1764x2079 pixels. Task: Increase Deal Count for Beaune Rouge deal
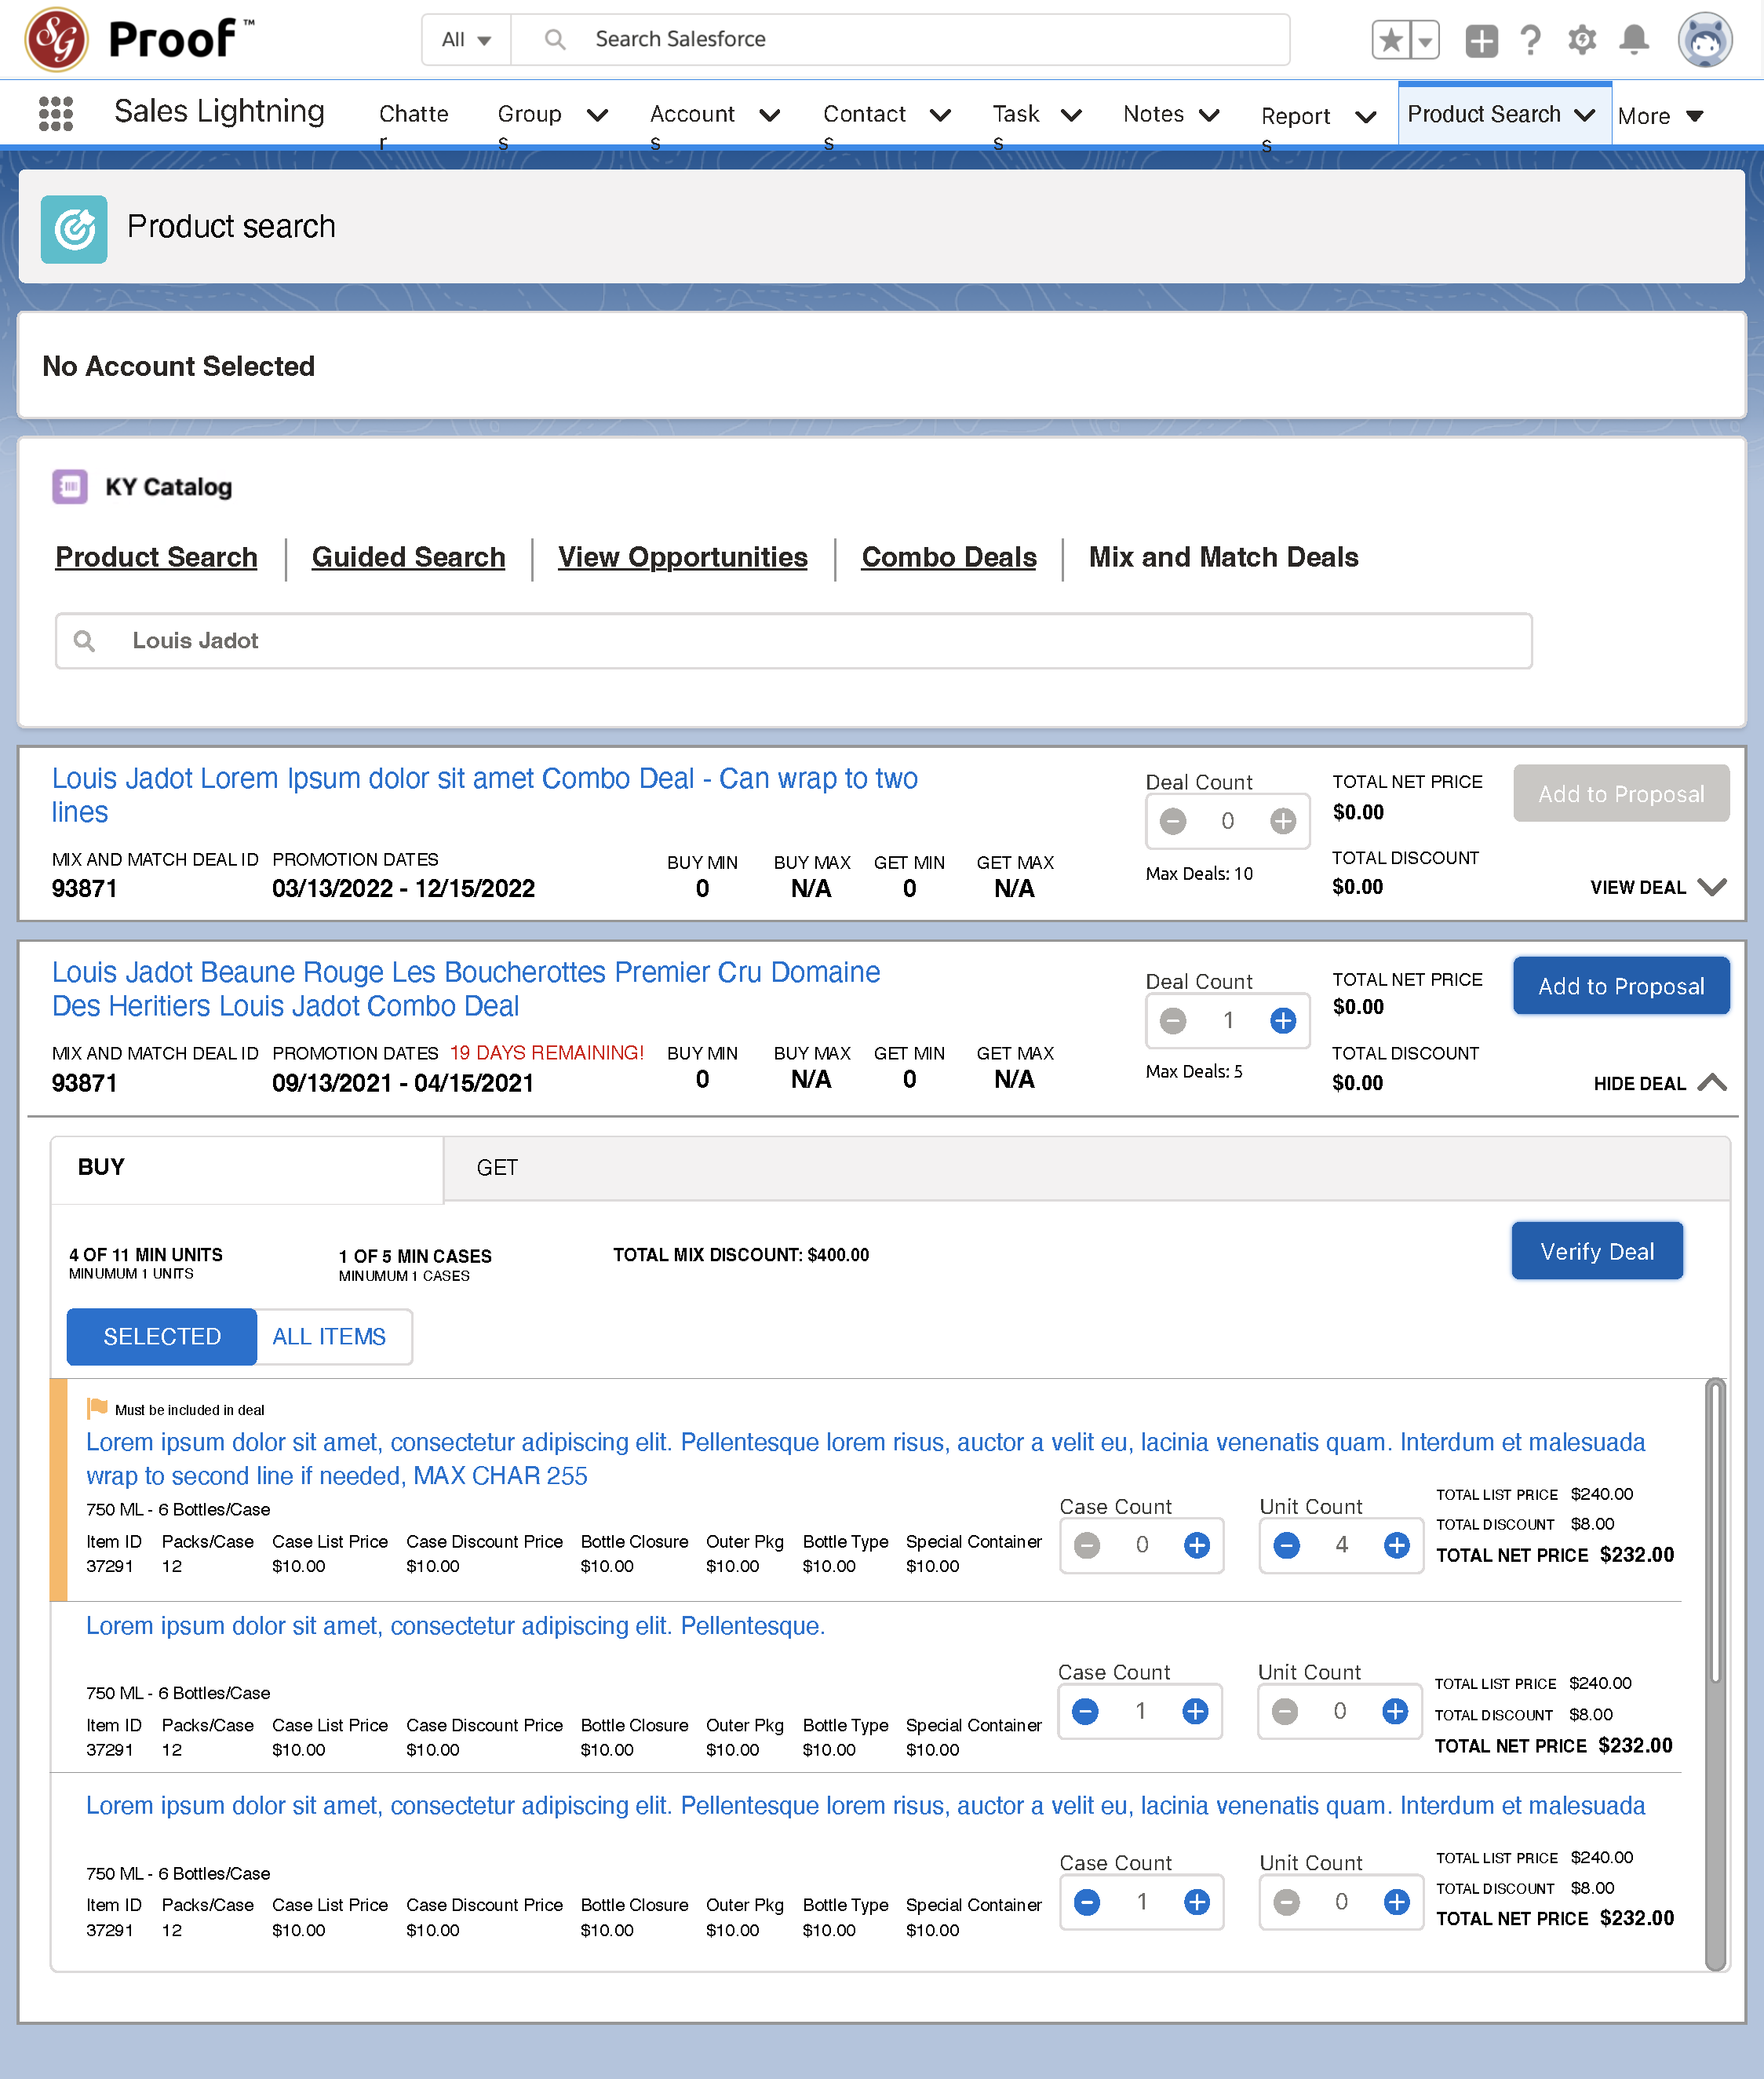pos(1283,1020)
